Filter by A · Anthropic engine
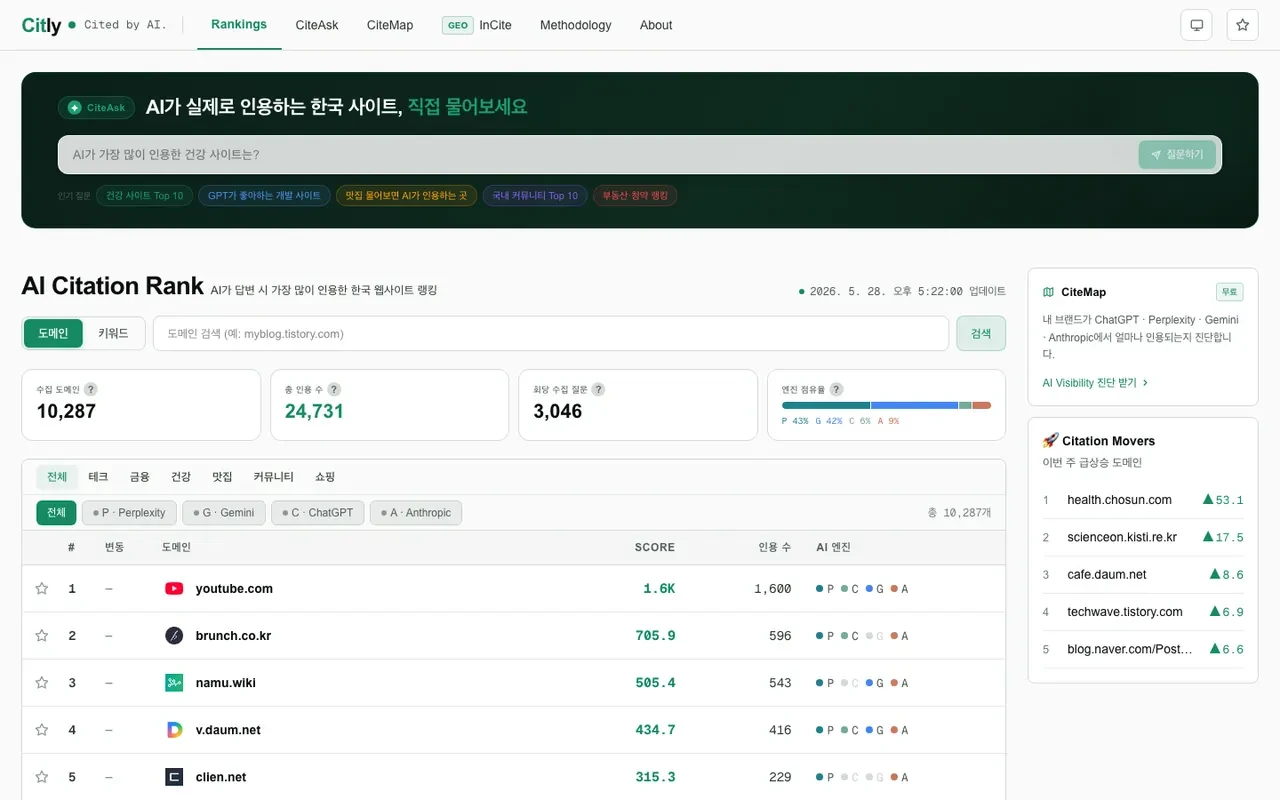This screenshot has width=1280, height=800. click(416, 513)
